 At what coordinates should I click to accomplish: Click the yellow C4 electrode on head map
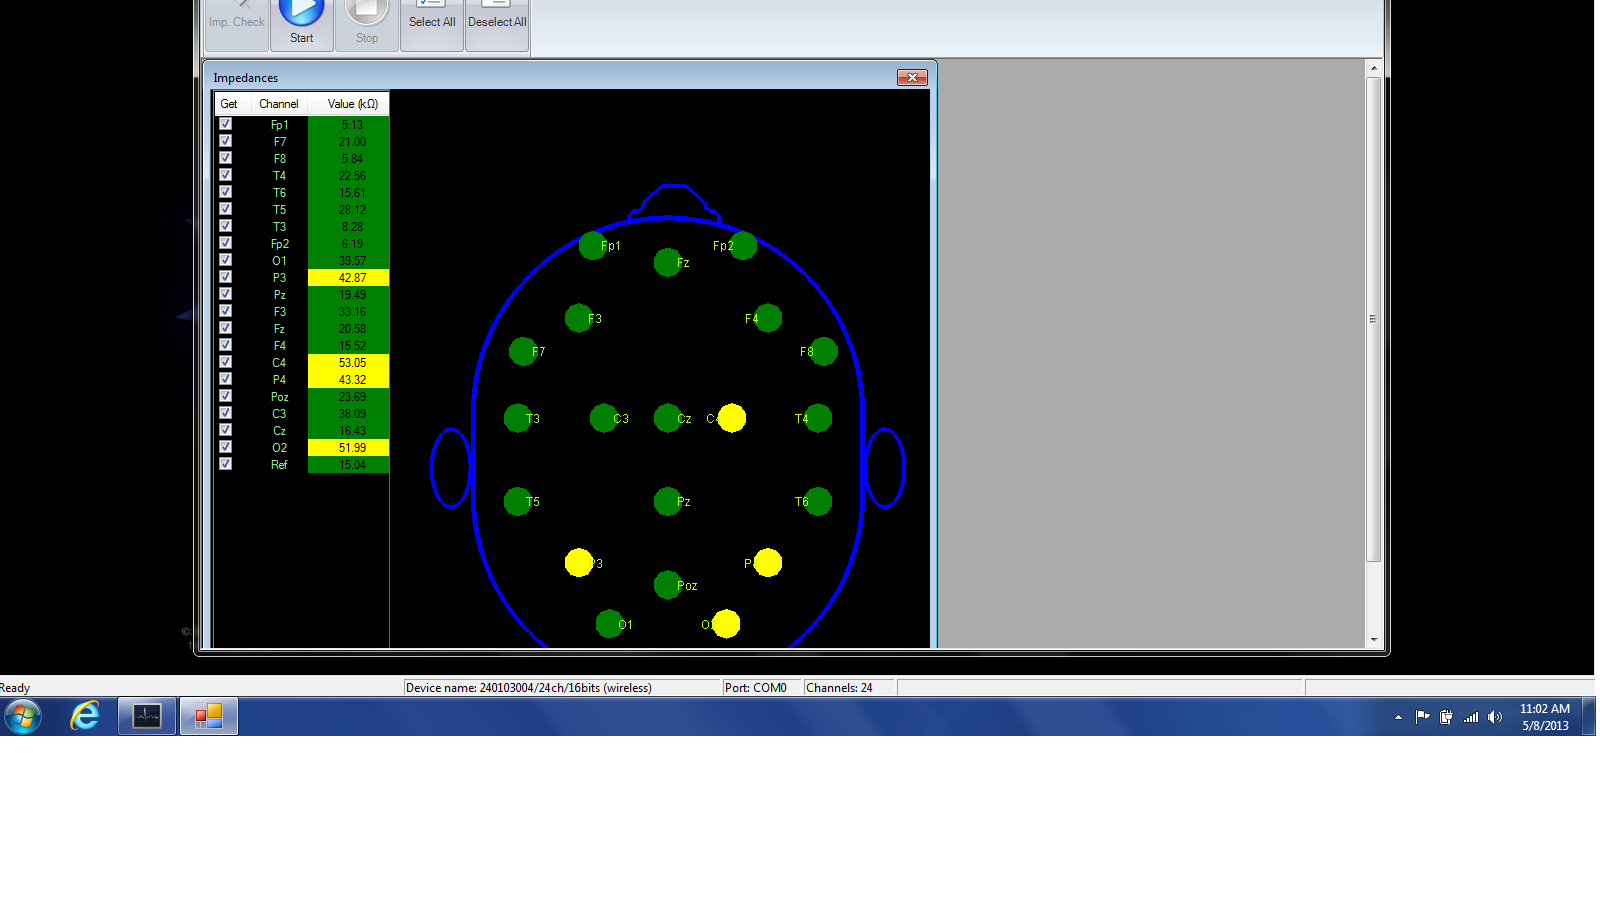732,418
